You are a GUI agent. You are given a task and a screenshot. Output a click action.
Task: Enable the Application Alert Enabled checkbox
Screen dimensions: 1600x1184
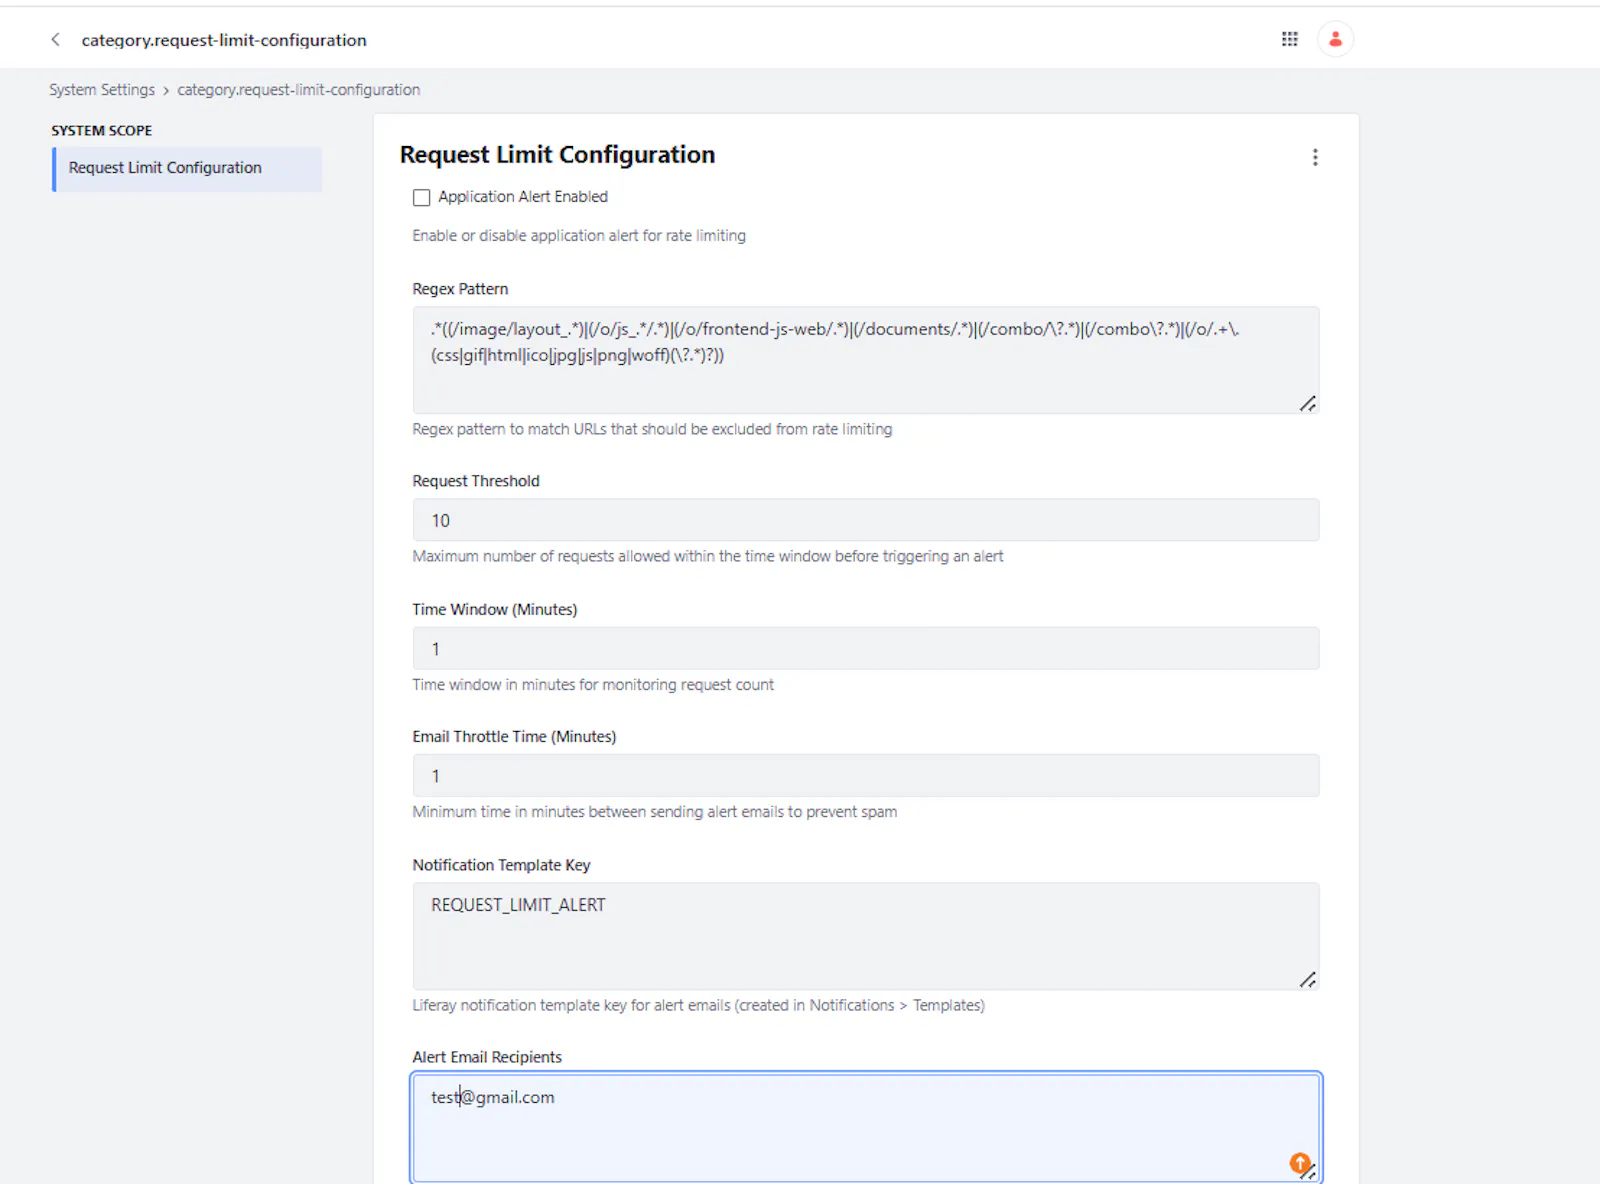pos(422,198)
